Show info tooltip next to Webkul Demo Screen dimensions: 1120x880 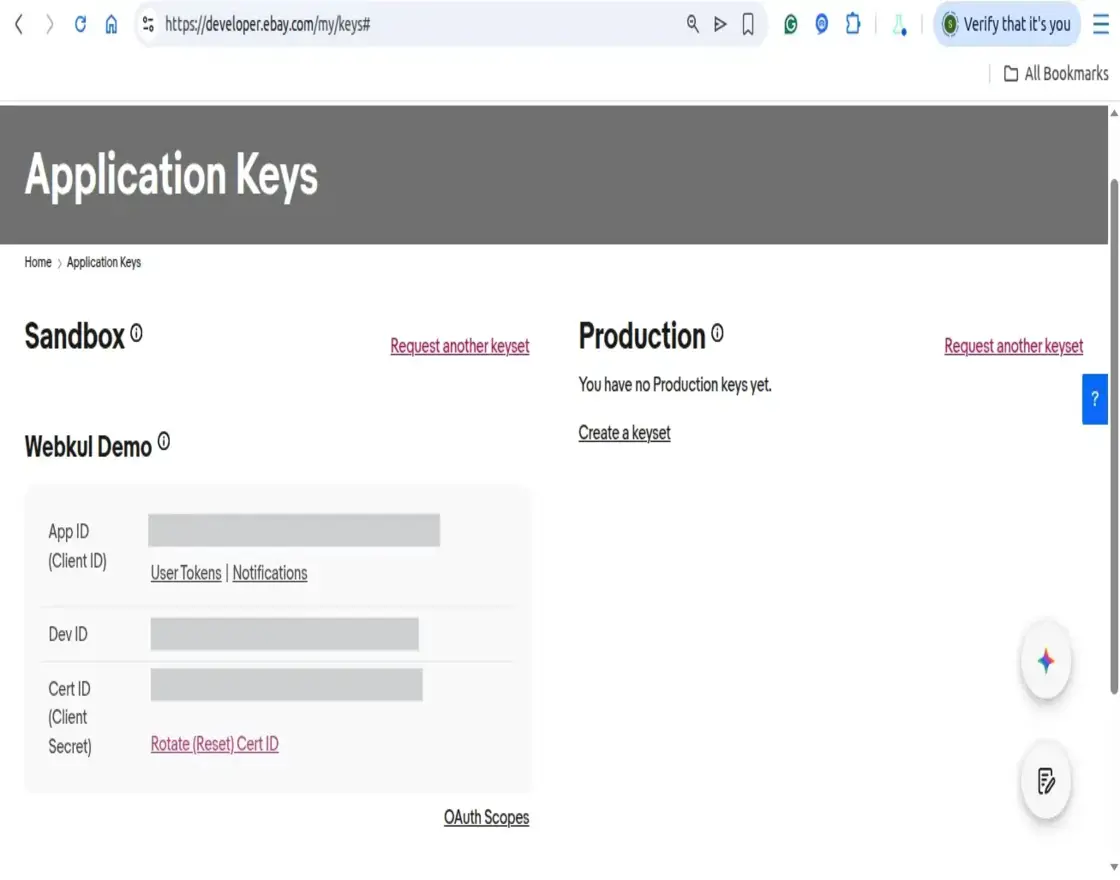164,441
